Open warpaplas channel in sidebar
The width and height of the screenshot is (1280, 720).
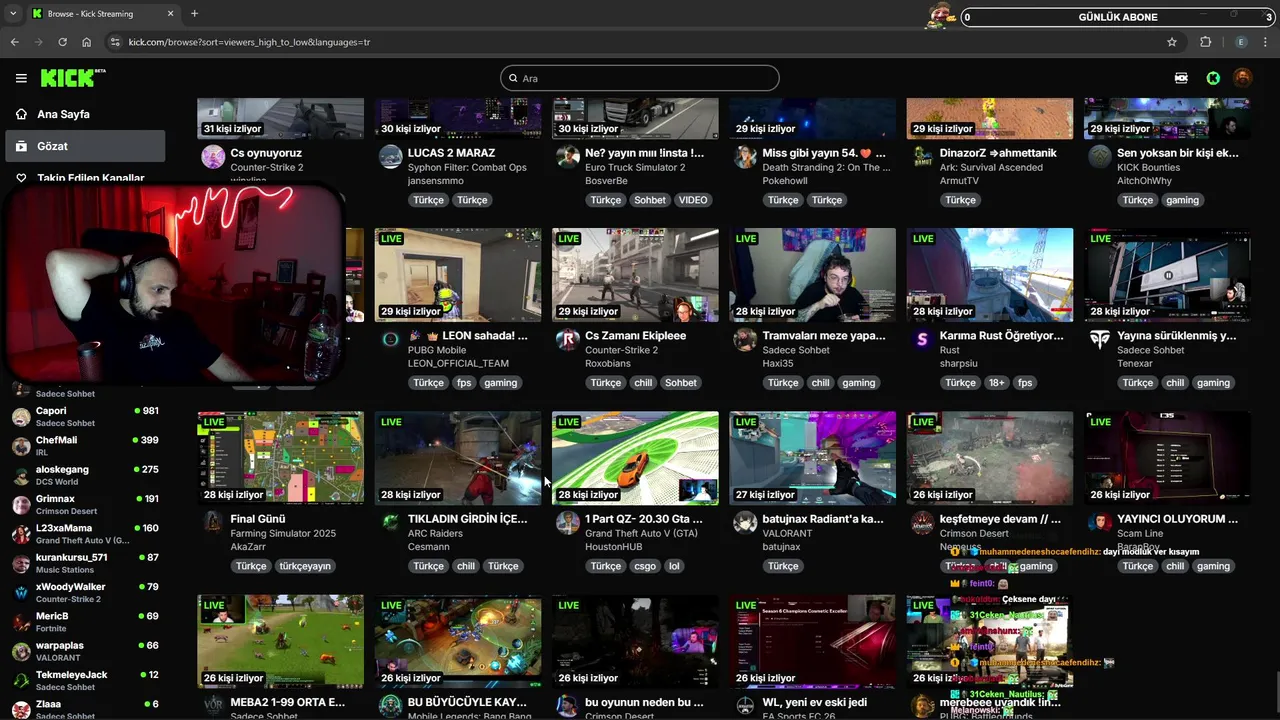[85, 651]
